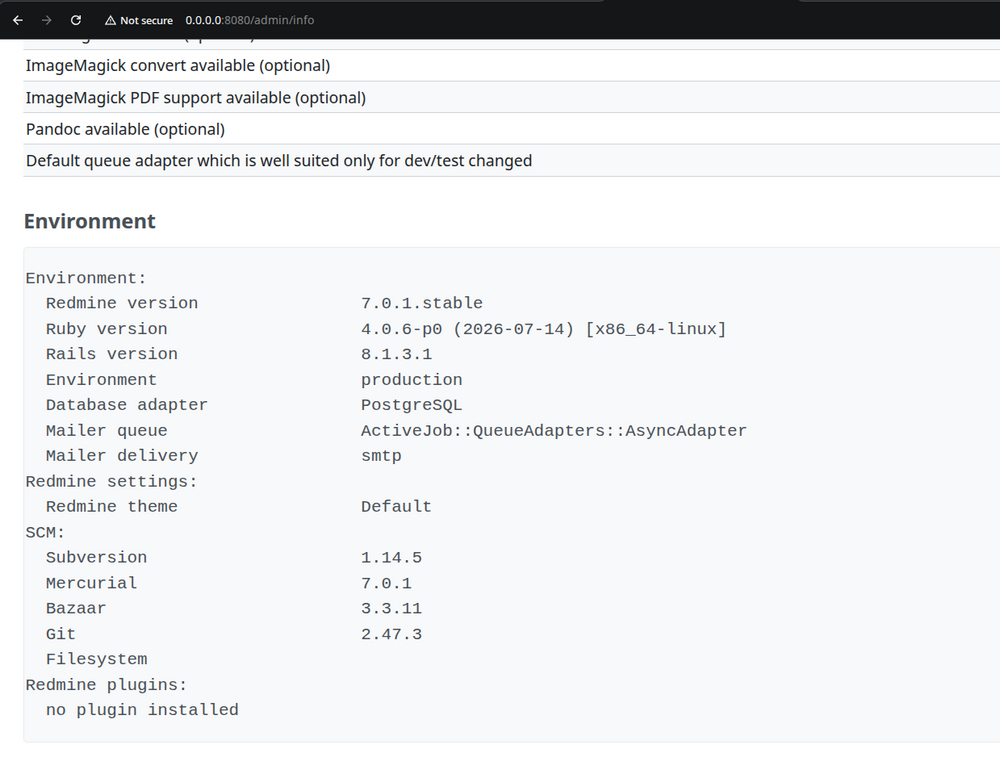Click the browser forward arrow
Screen dimensions: 1000x774
[x=47, y=20]
